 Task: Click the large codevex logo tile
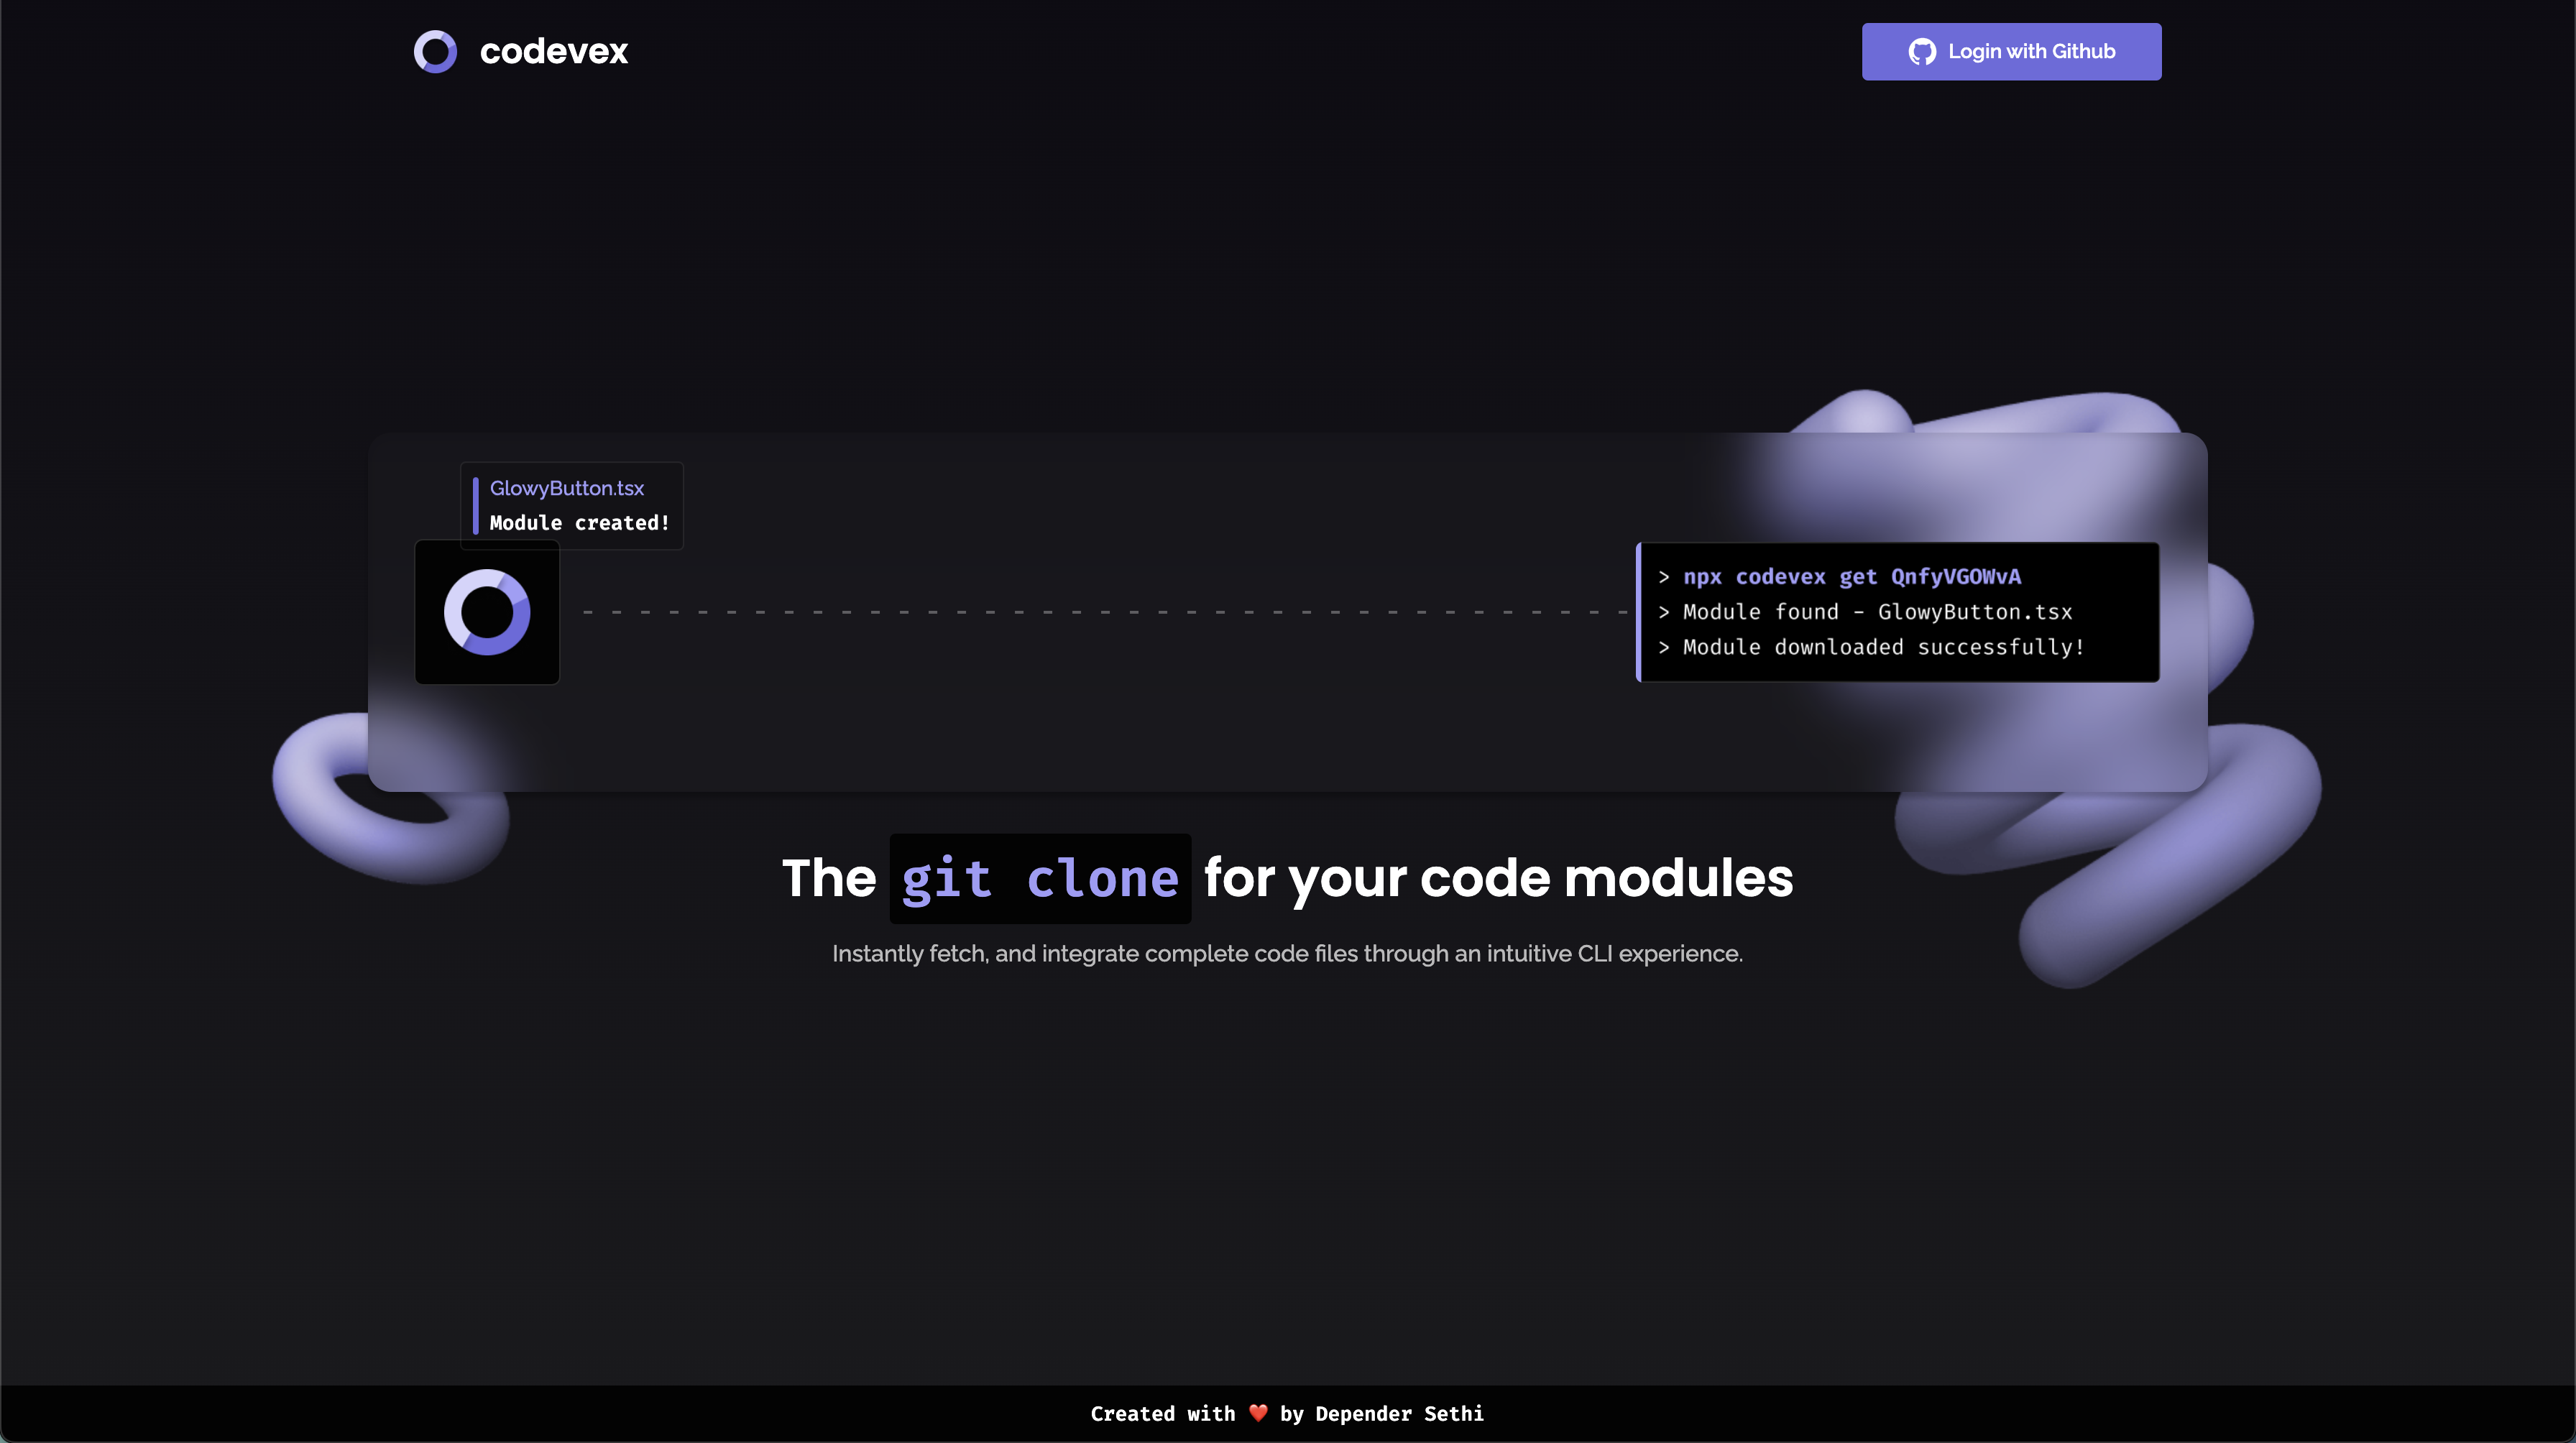(487, 612)
